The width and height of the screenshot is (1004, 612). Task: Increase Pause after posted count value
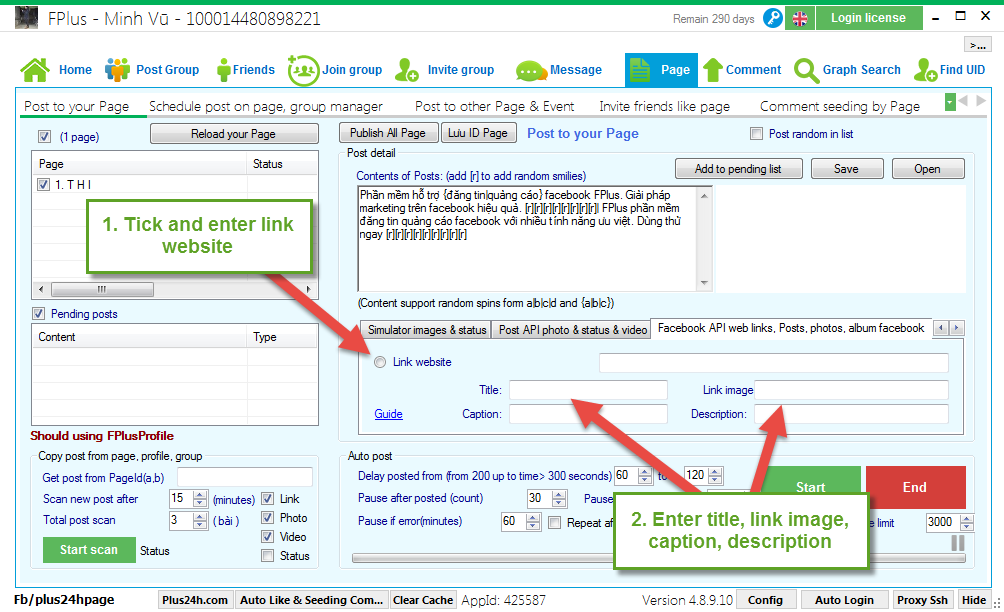point(559,495)
